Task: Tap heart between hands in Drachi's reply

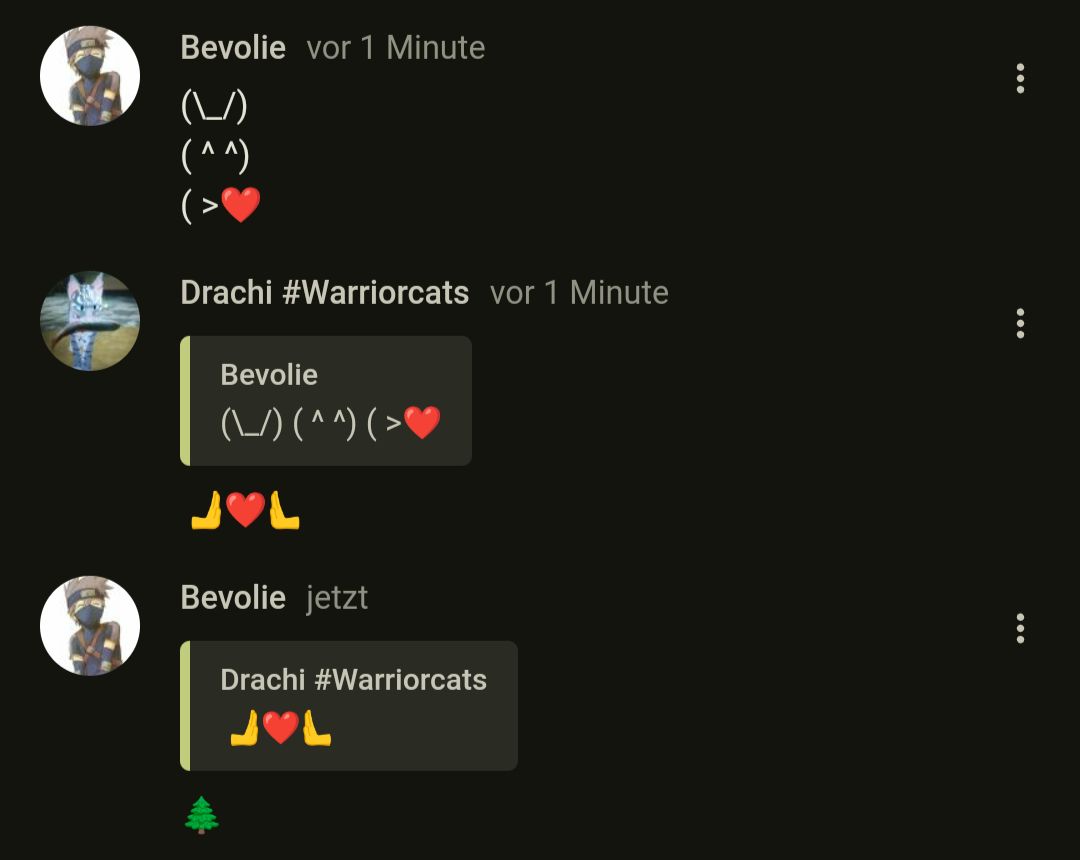Action: 245,510
